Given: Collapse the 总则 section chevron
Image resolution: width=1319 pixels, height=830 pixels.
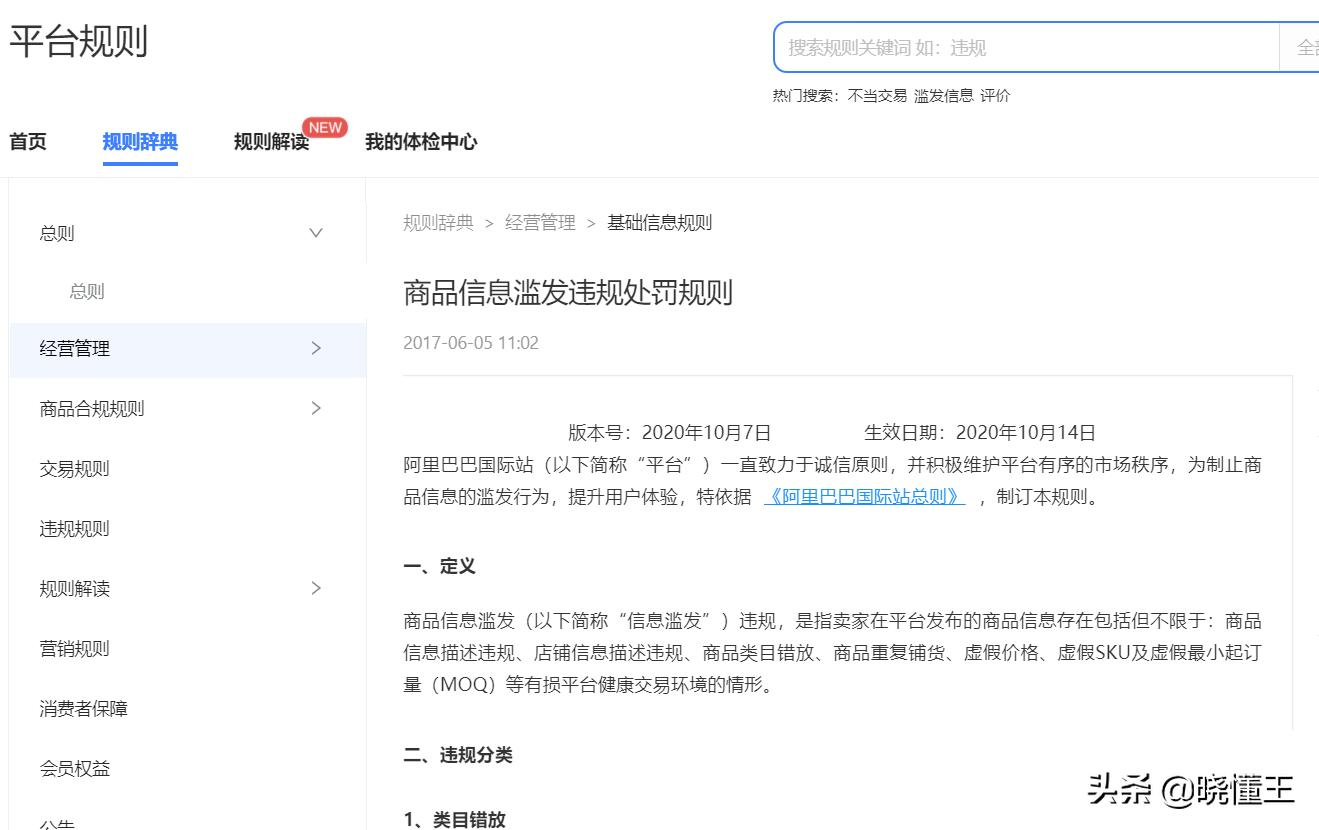Looking at the screenshot, I should coord(315,232).
